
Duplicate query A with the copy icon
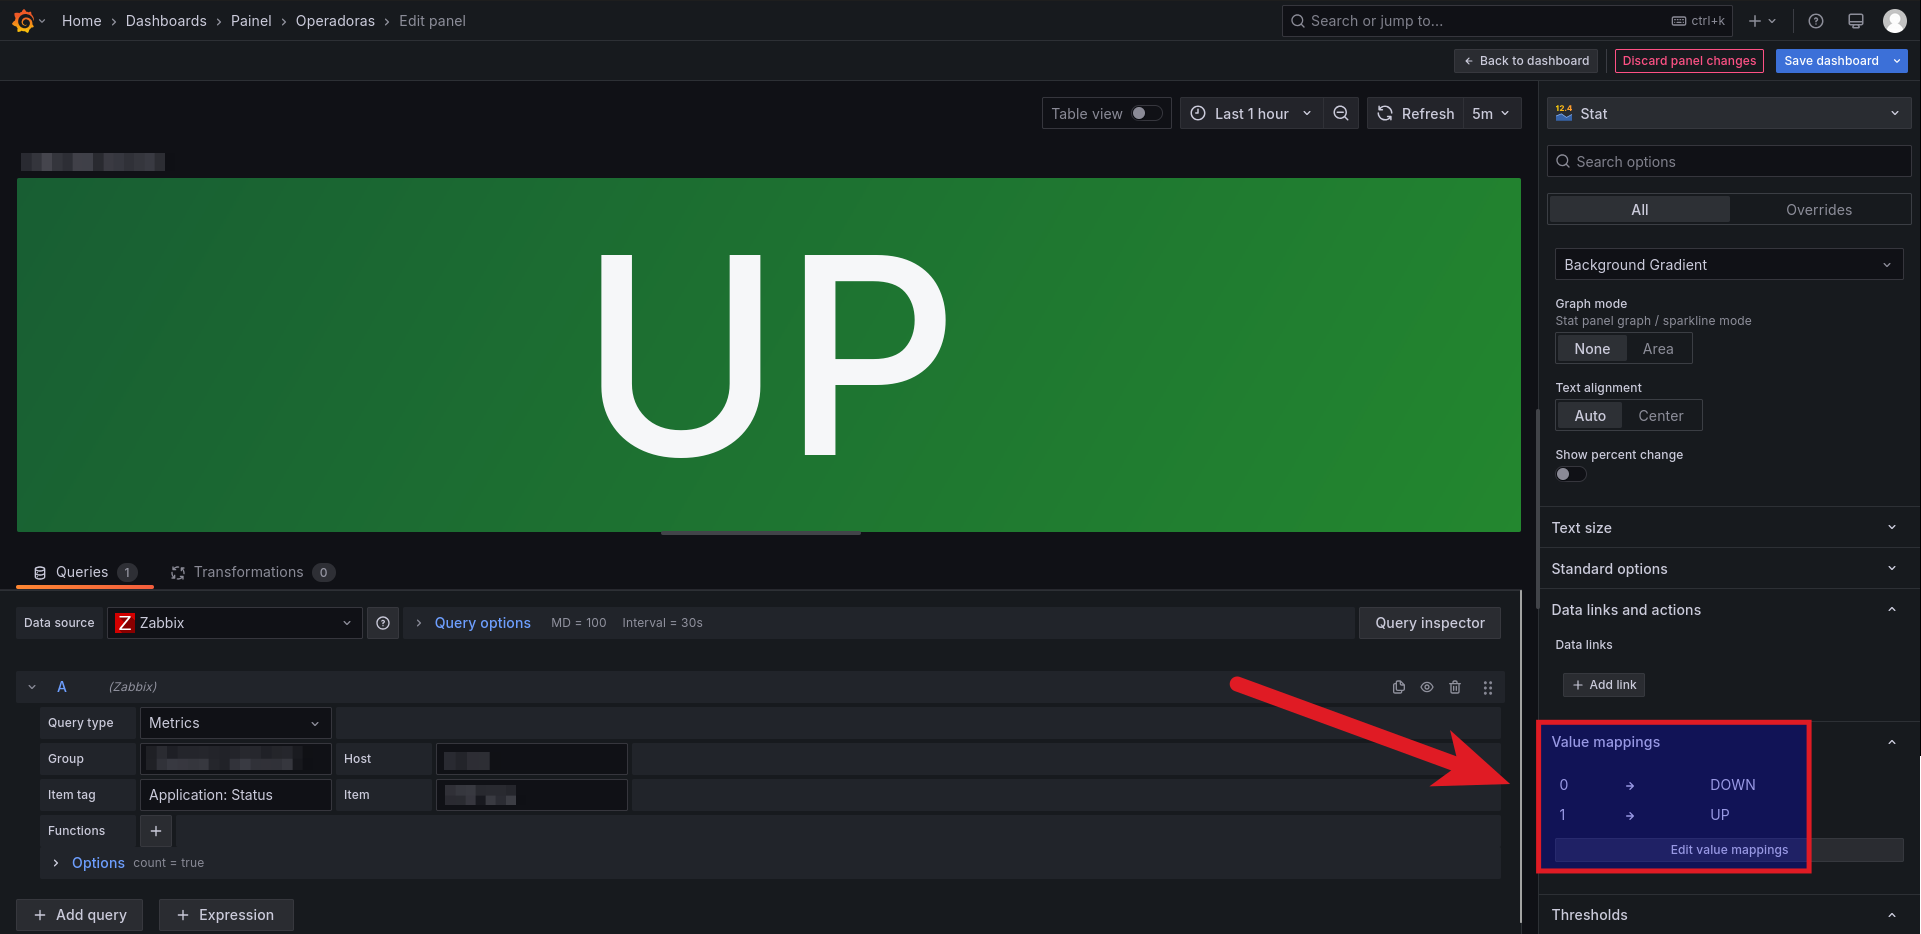tap(1399, 687)
